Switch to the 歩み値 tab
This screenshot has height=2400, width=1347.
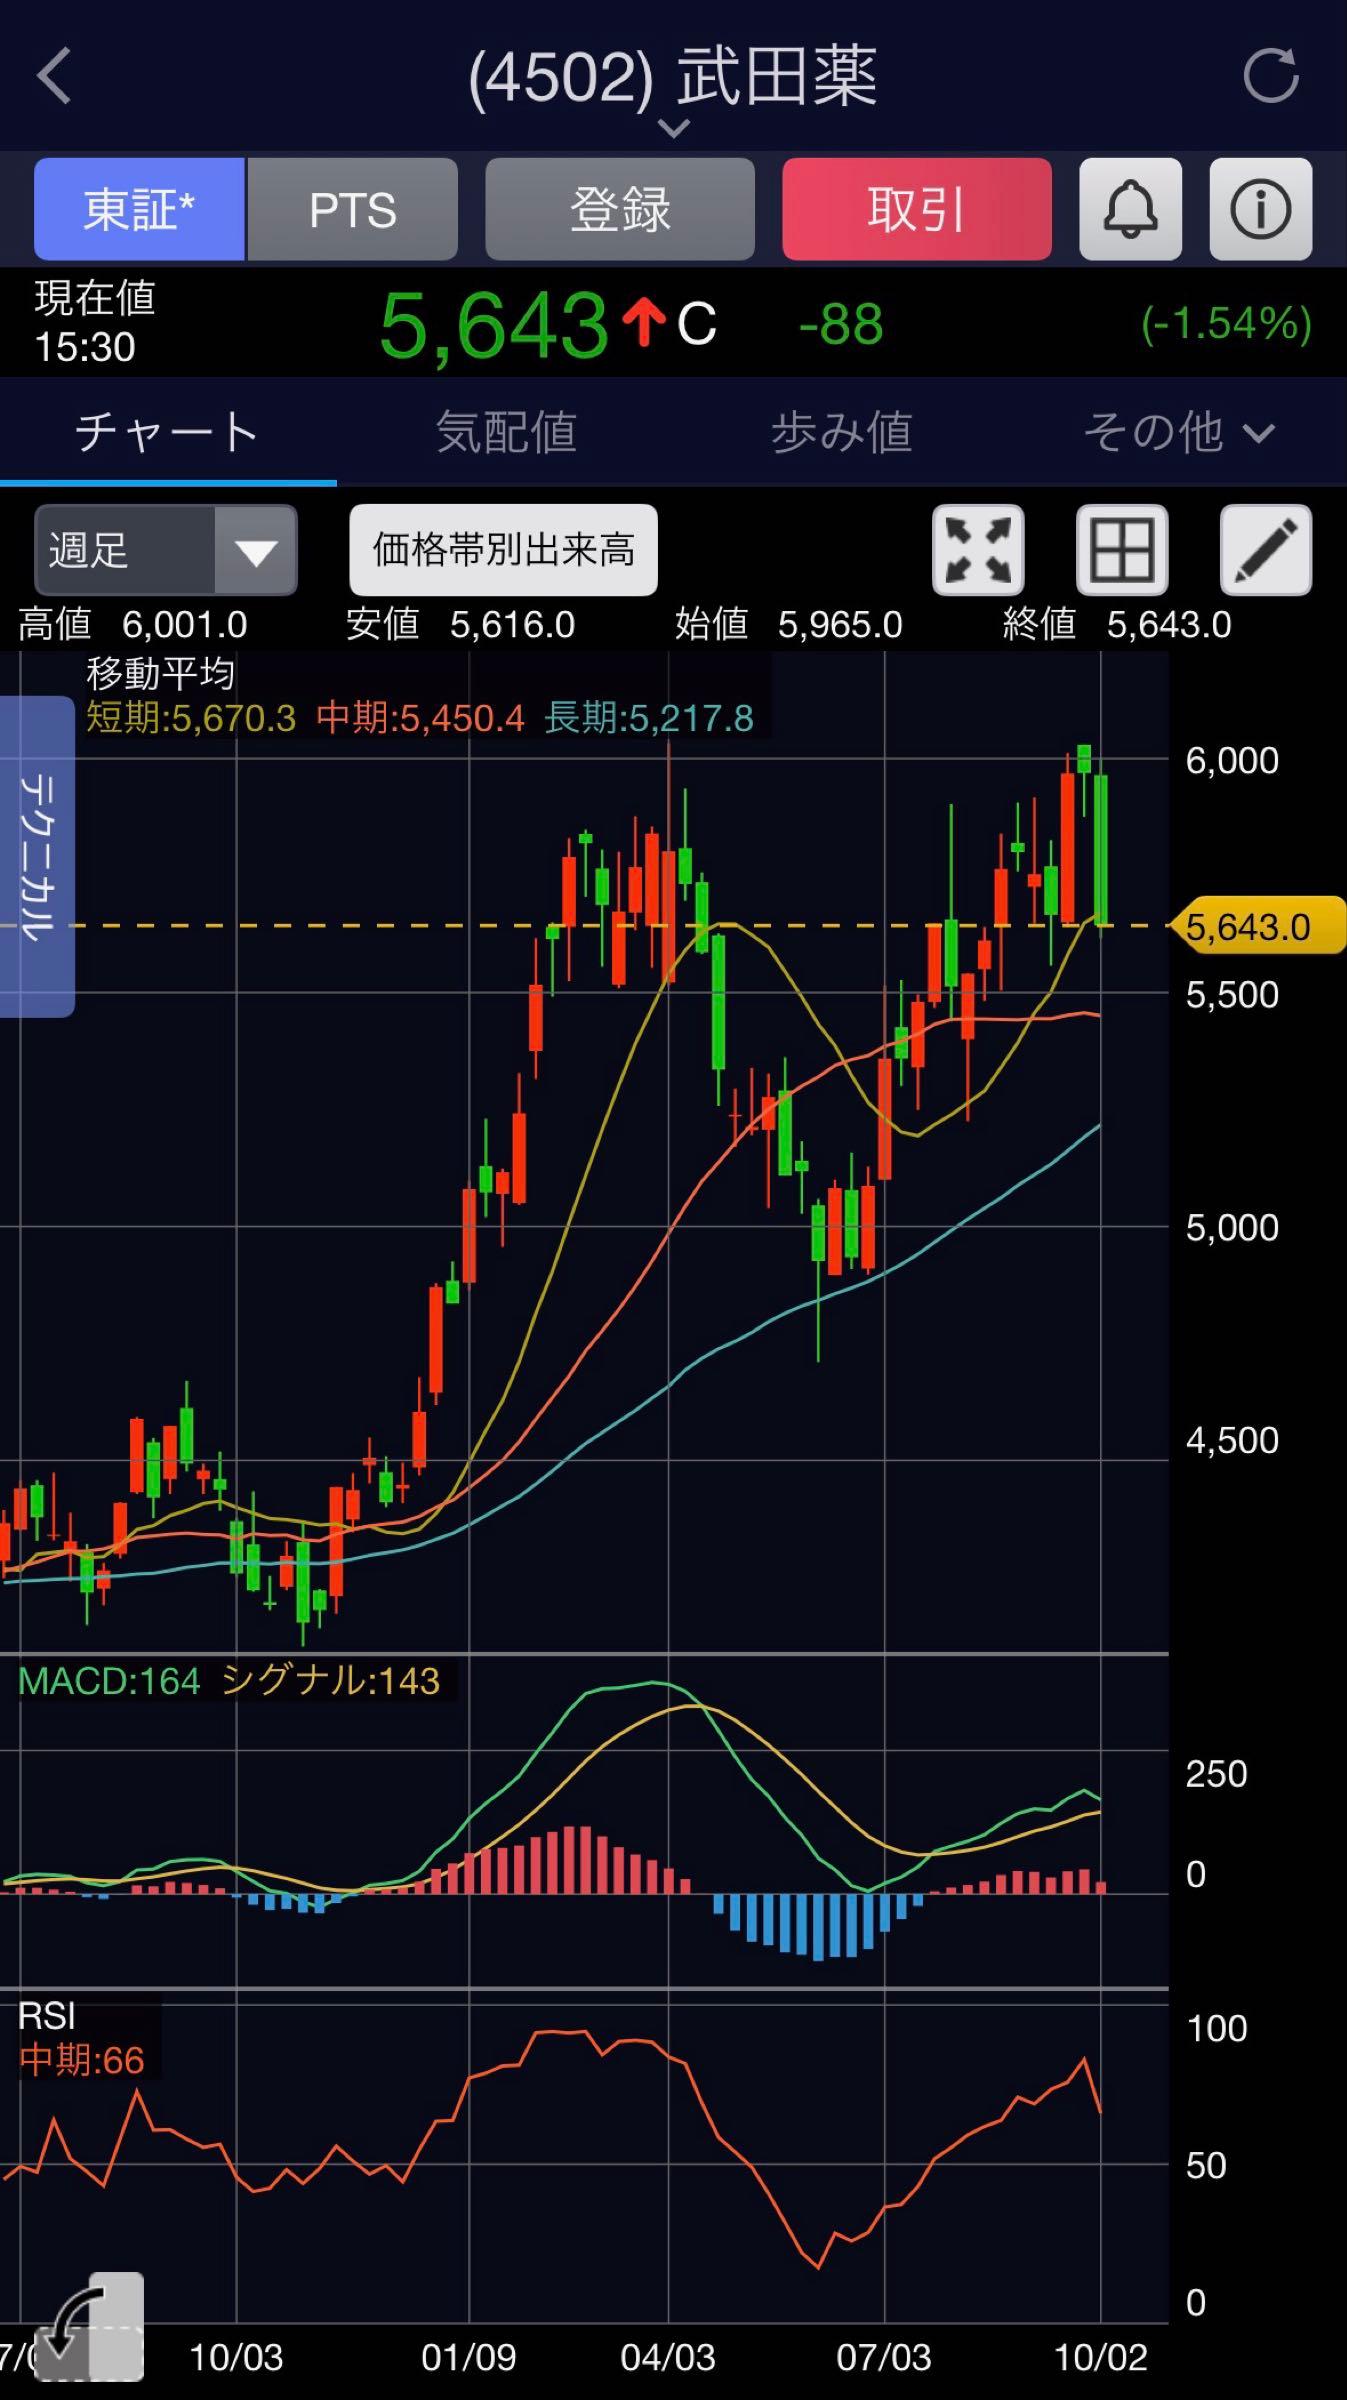click(x=842, y=432)
